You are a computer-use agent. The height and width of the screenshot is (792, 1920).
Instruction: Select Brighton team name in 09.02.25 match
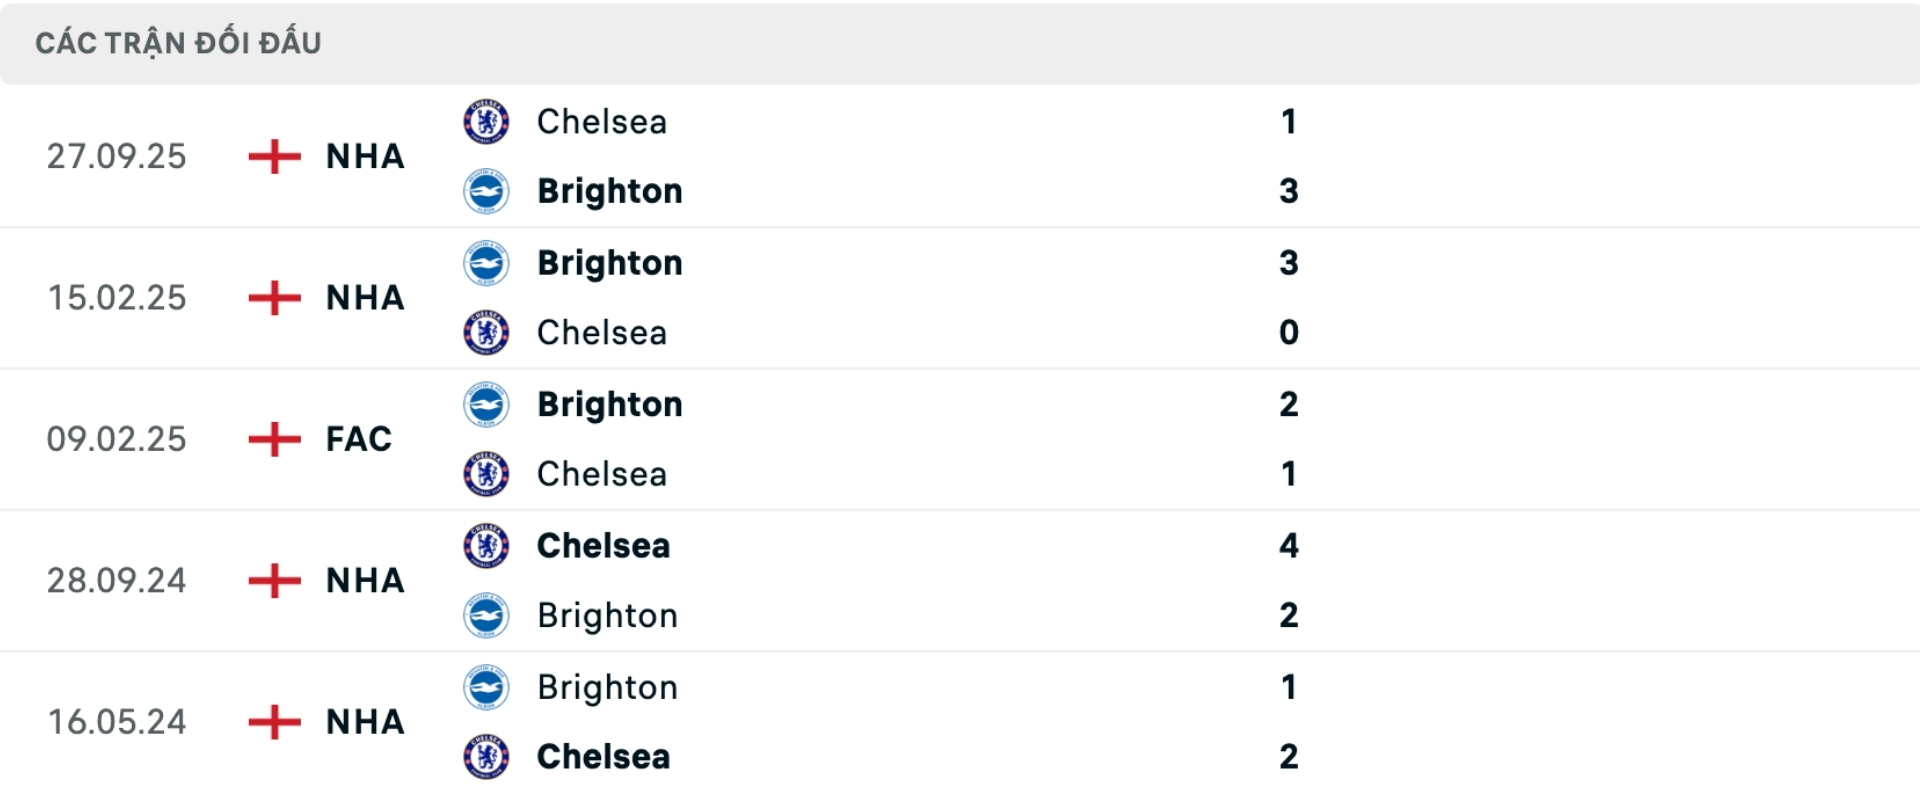(609, 404)
